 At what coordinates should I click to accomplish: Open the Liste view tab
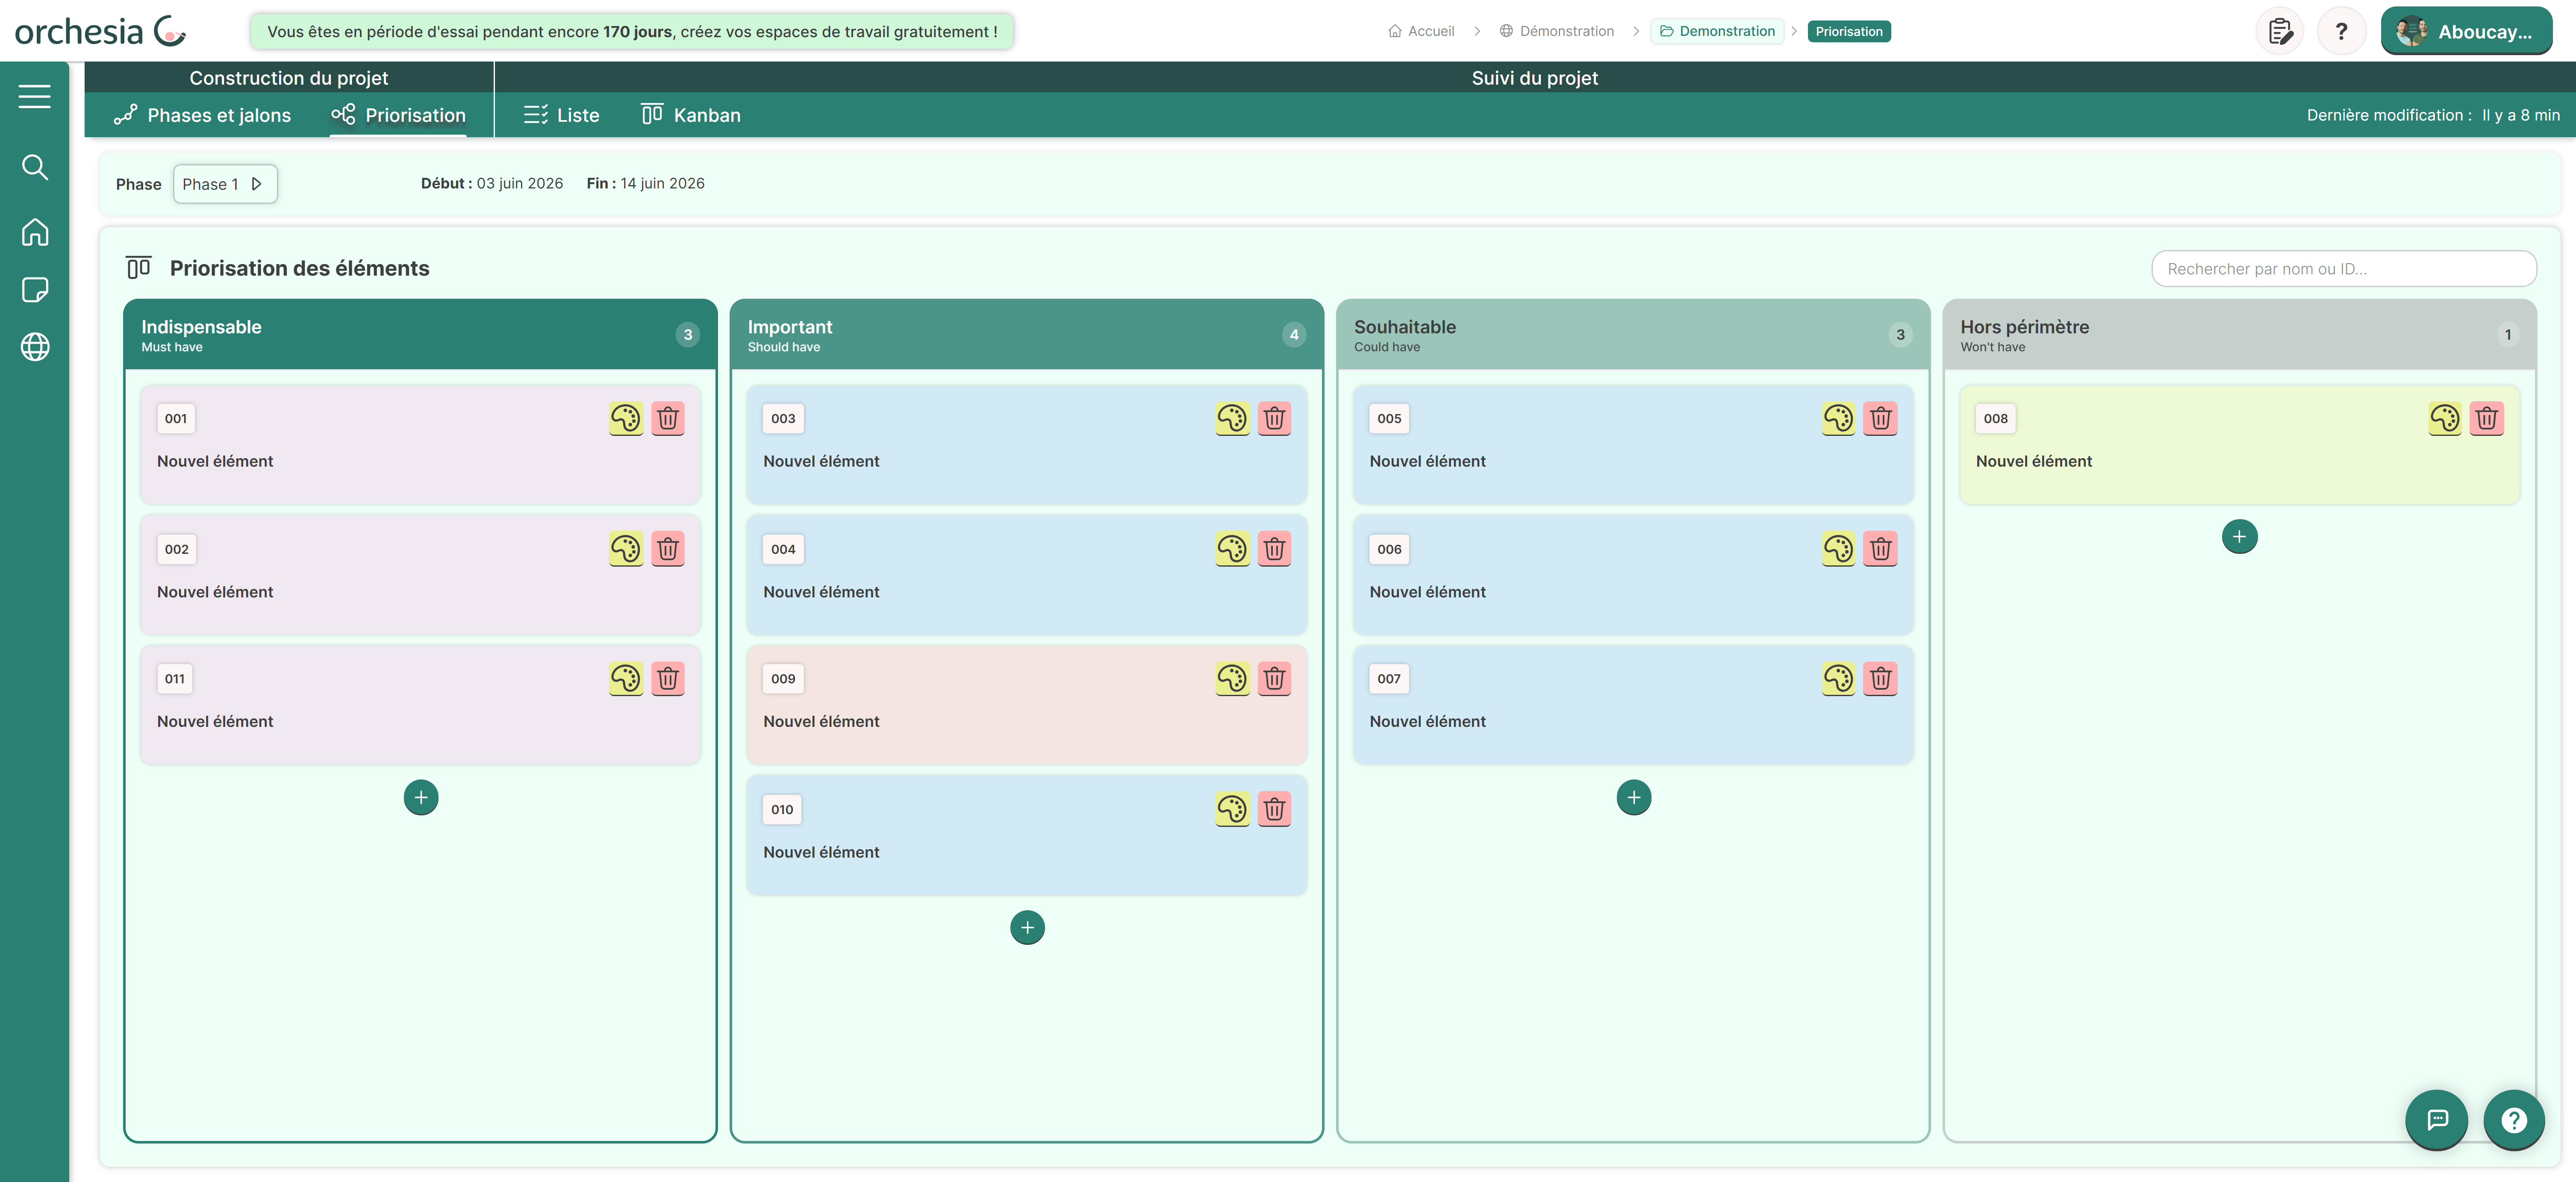pos(561,115)
